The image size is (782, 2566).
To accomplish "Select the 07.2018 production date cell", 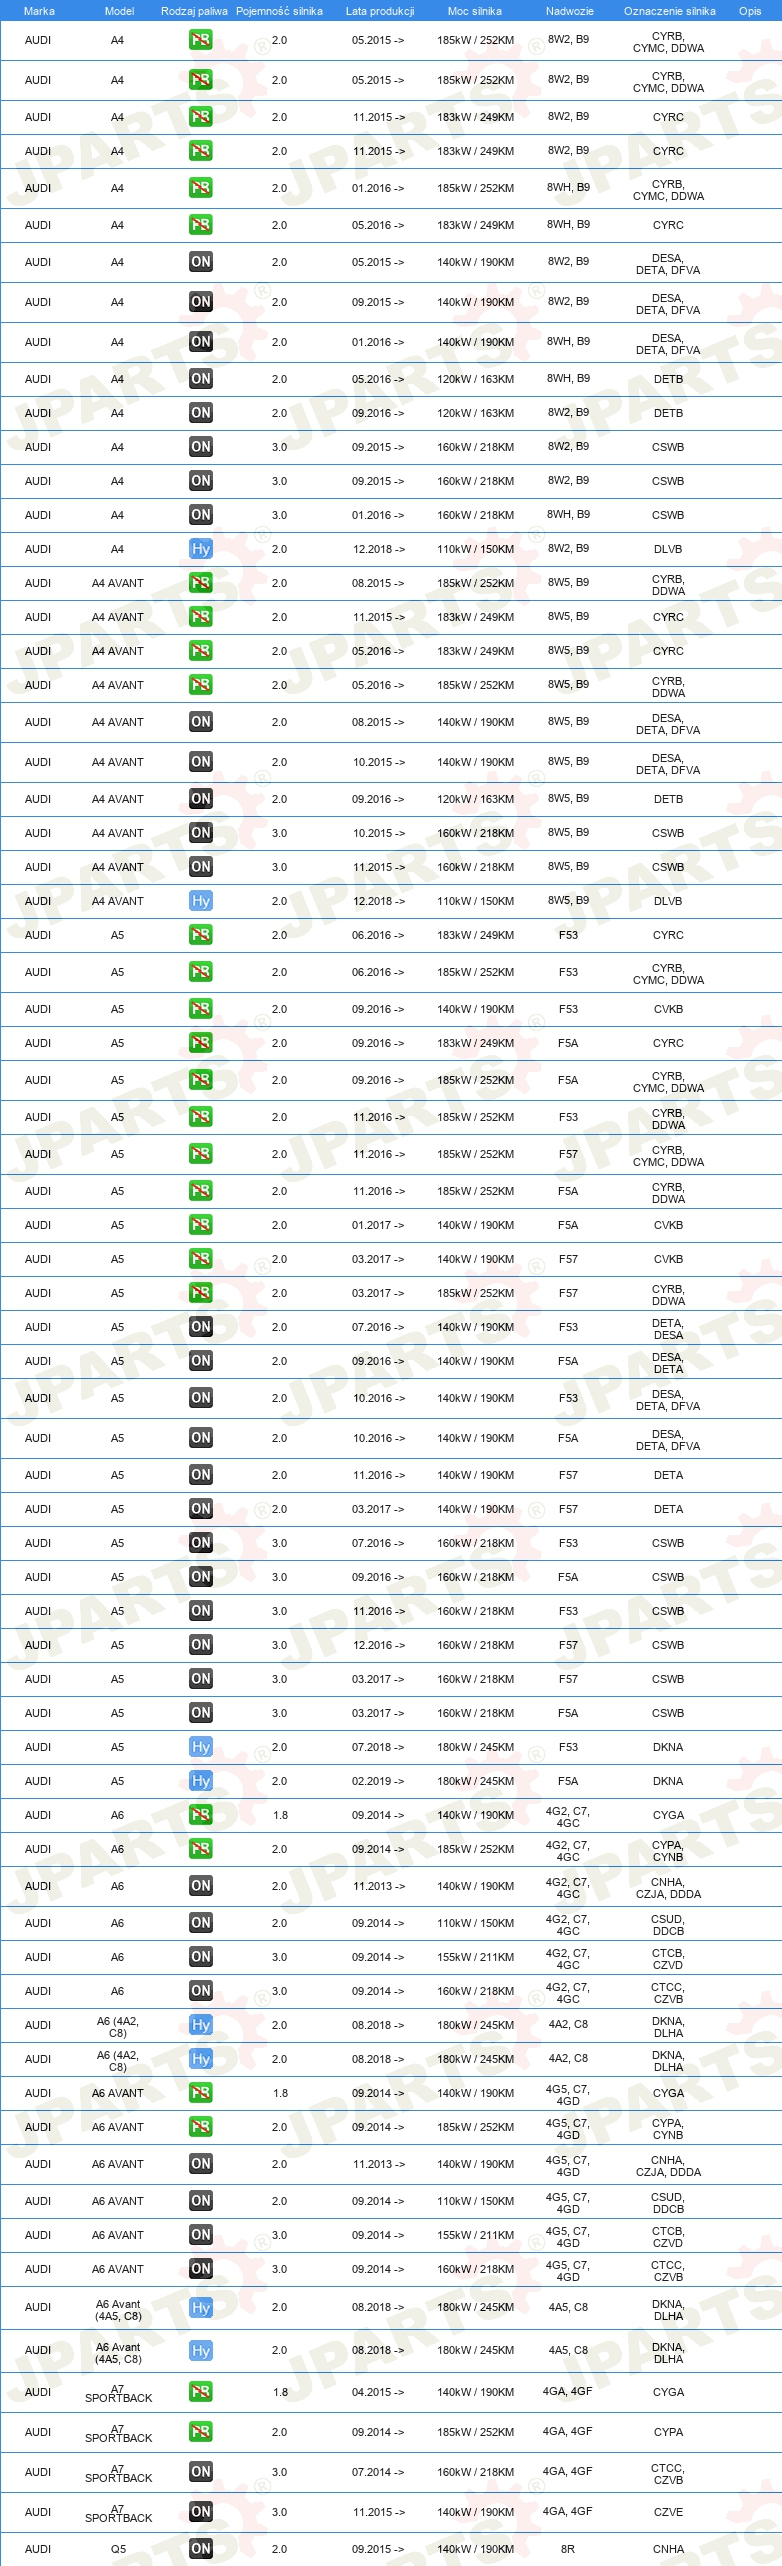I will [378, 1747].
